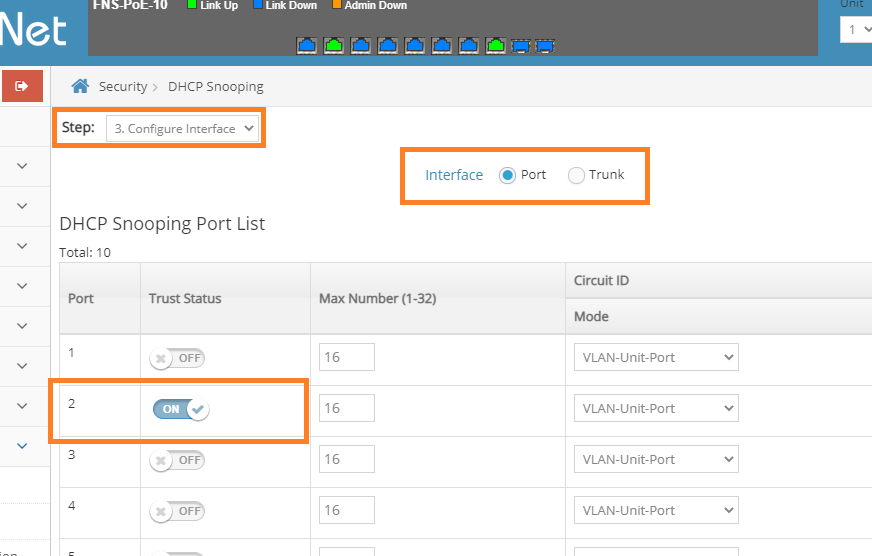Click the SFP port 10 icon in the switch panel
872x556 pixels.
coord(545,46)
